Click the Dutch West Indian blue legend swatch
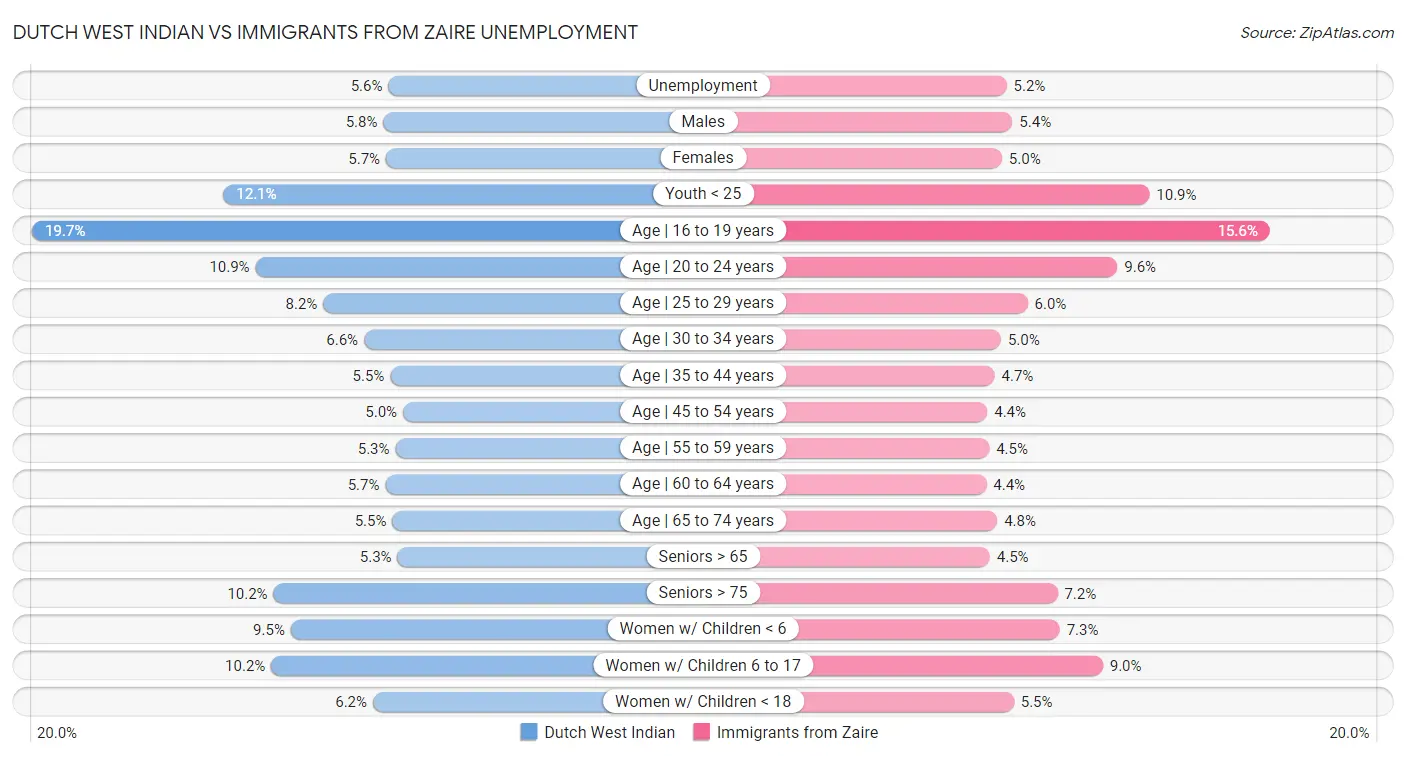This screenshot has width=1406, height=757. pyautogui.click(x=529, y=732)
